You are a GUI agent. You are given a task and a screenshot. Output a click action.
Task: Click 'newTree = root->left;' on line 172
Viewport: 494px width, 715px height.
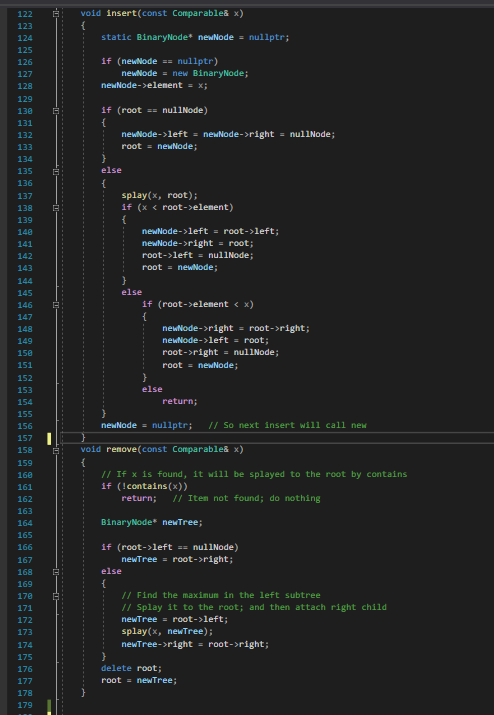pos(175,619)
